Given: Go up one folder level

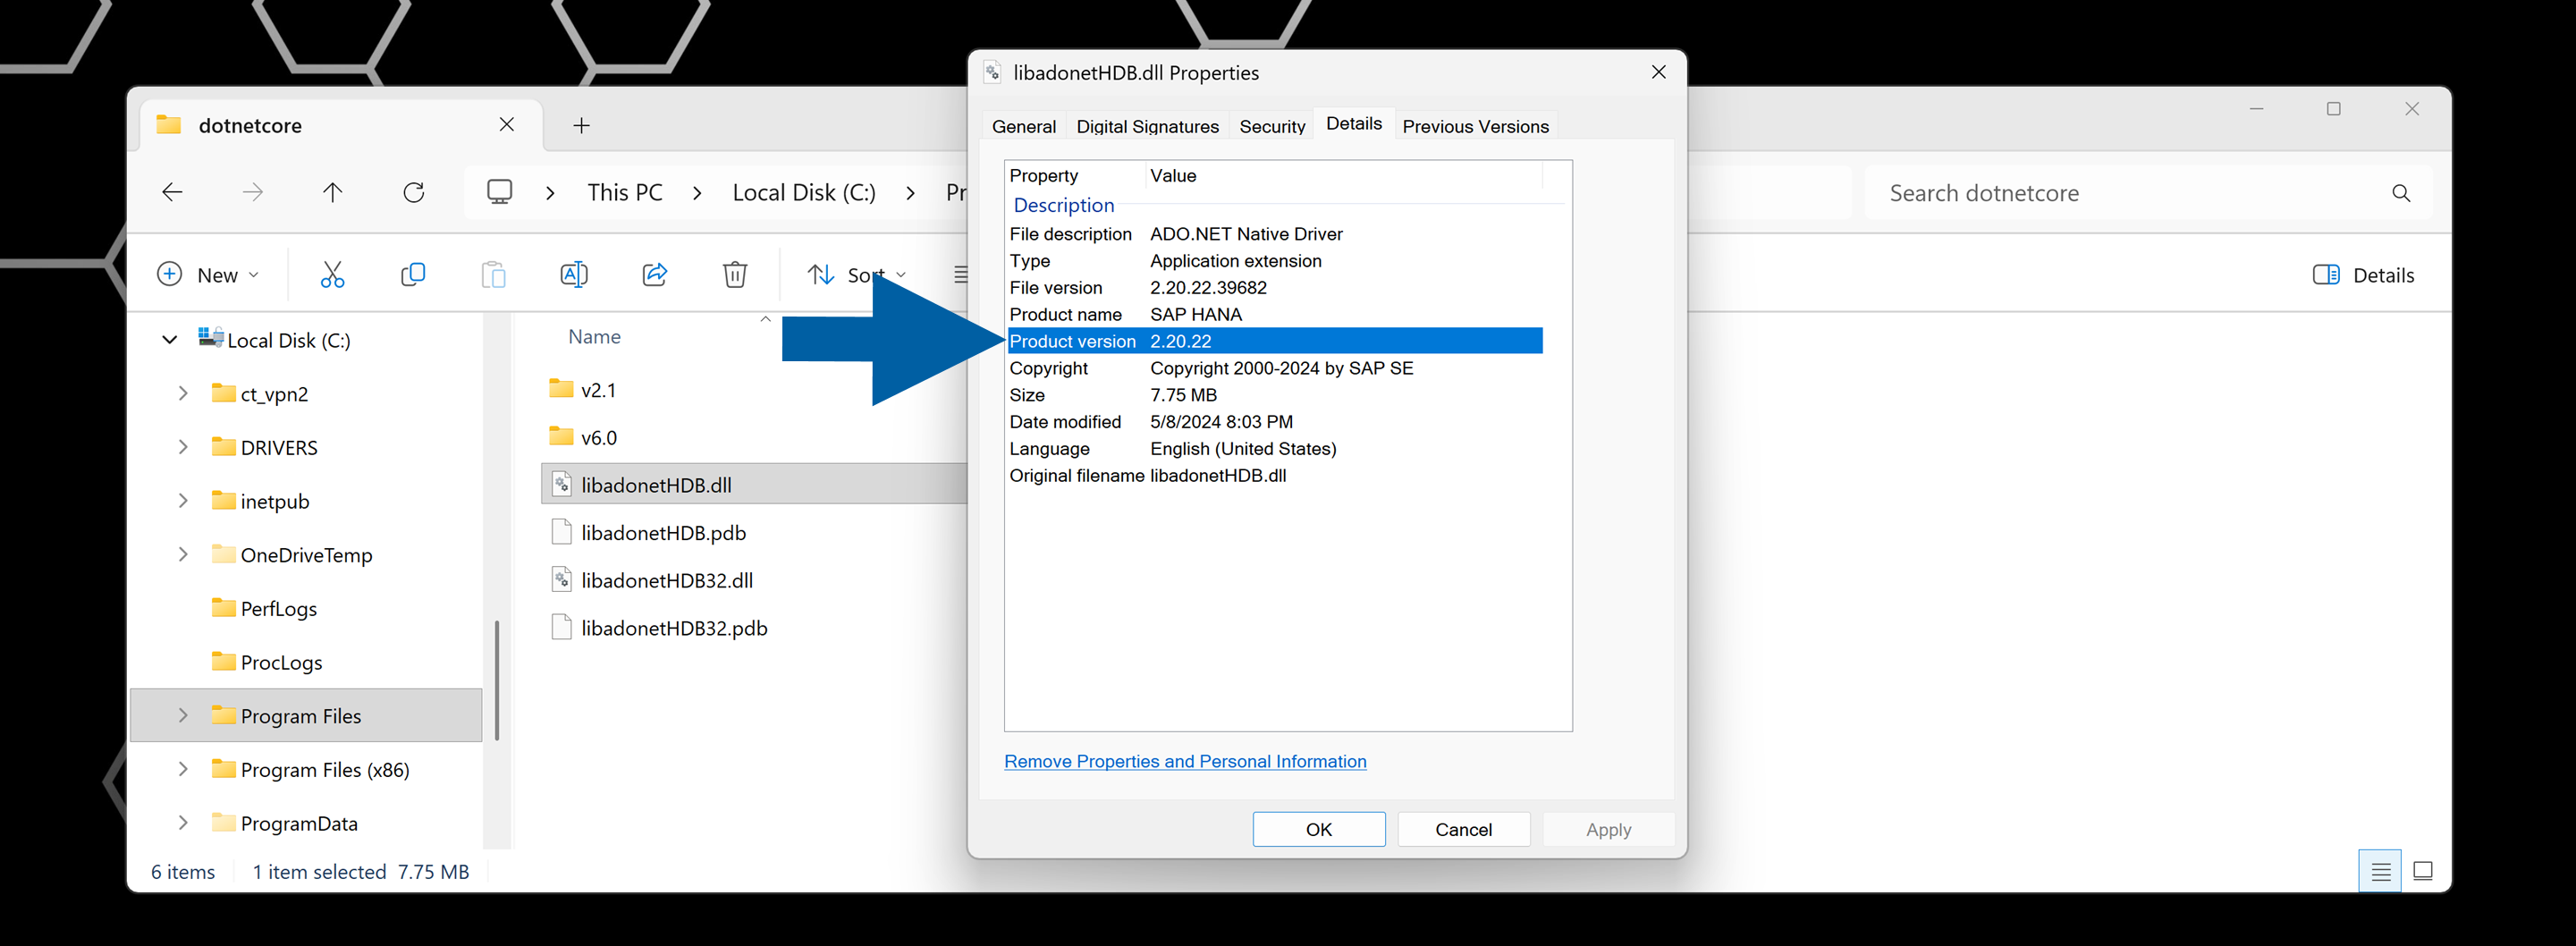Looking at the screenshot, I should click(x=332, y=193).
